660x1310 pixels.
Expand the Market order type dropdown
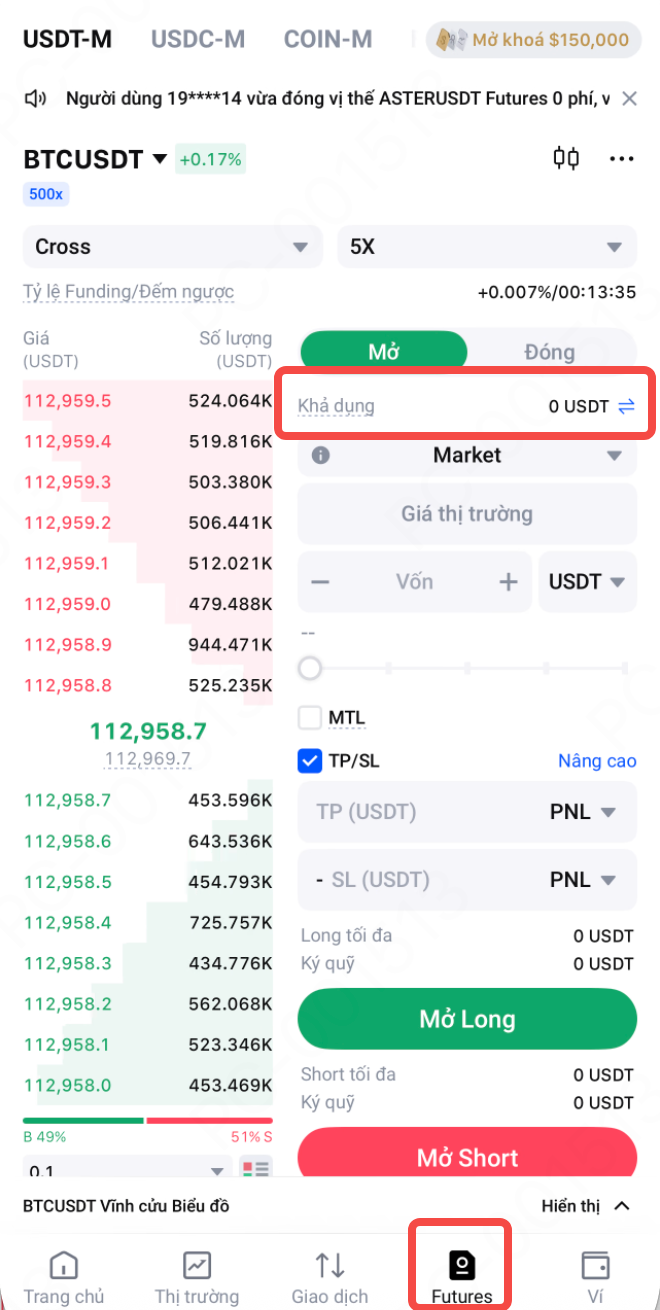614,456
